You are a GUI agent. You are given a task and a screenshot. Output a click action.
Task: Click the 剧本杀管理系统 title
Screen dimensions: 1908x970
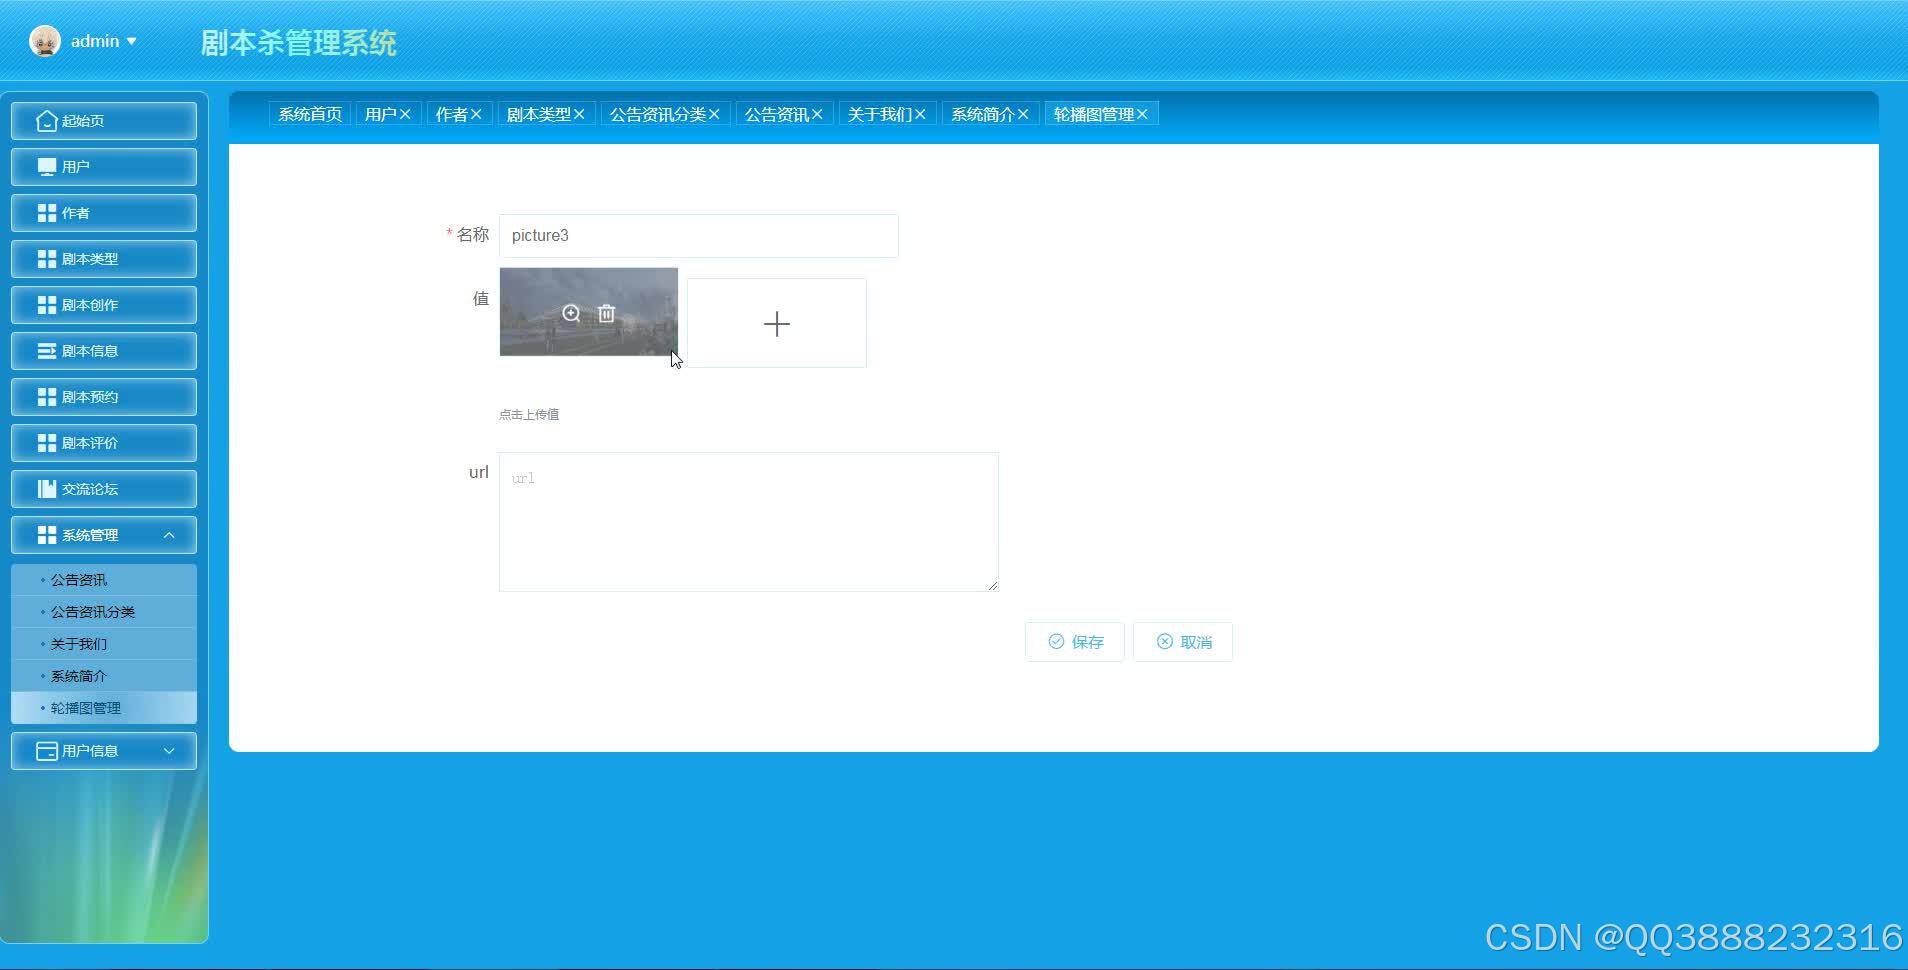tap(298, 43)
